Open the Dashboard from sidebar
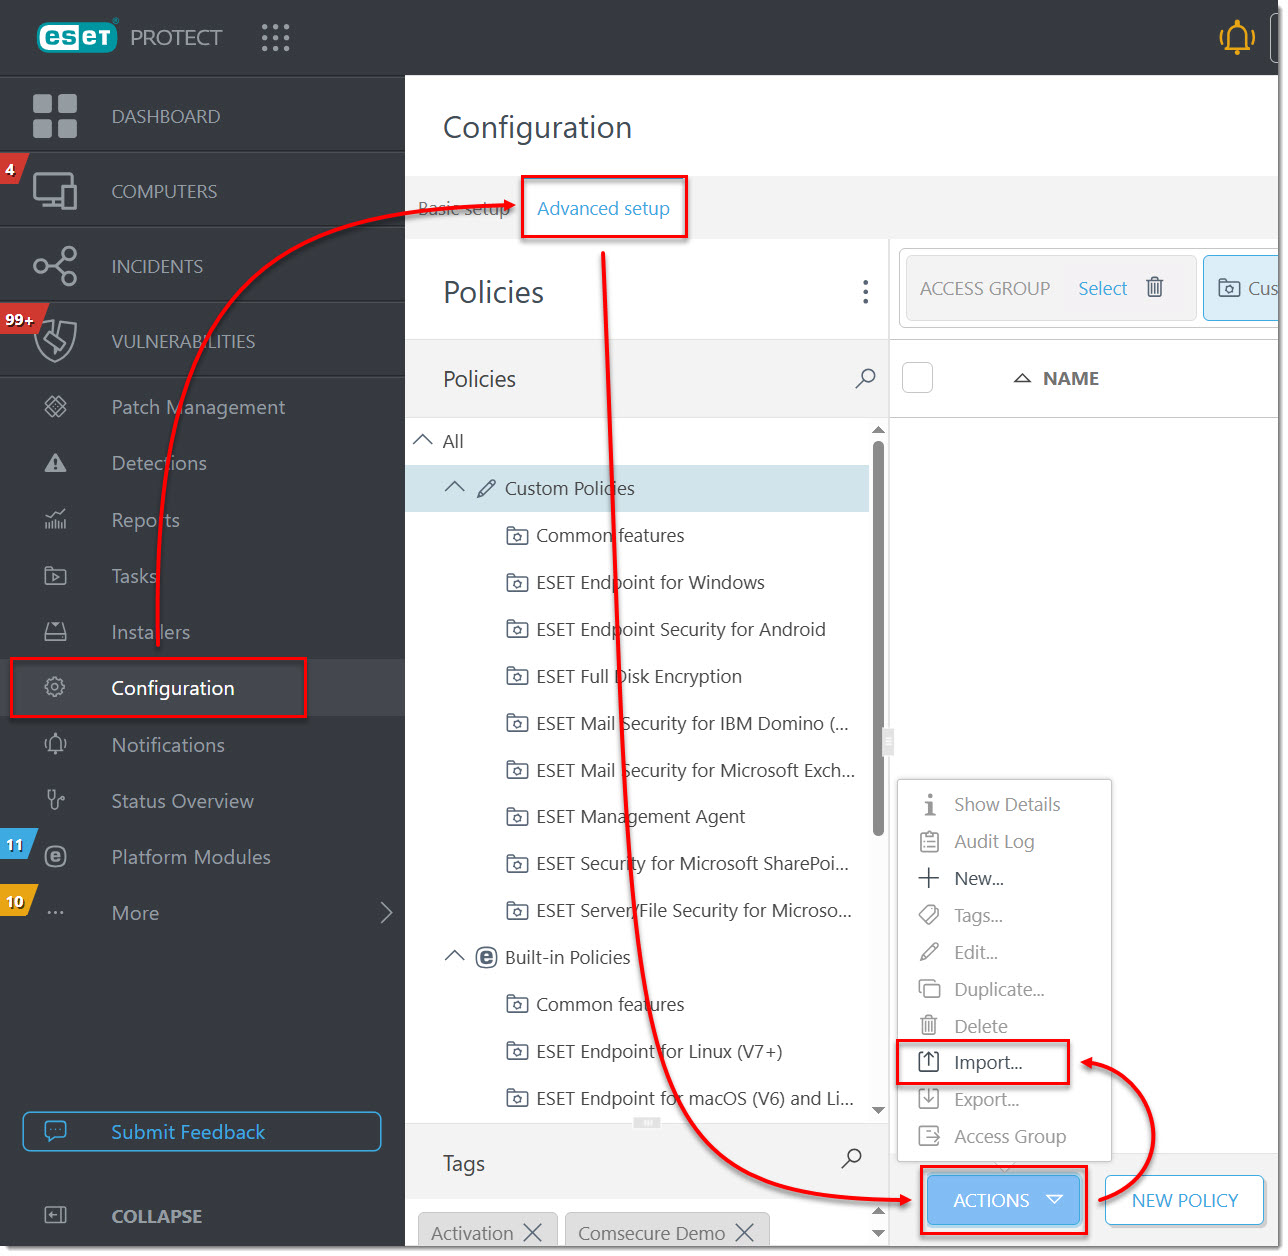This screenshot has height=1256, width=1288. (x=202, y=116)
